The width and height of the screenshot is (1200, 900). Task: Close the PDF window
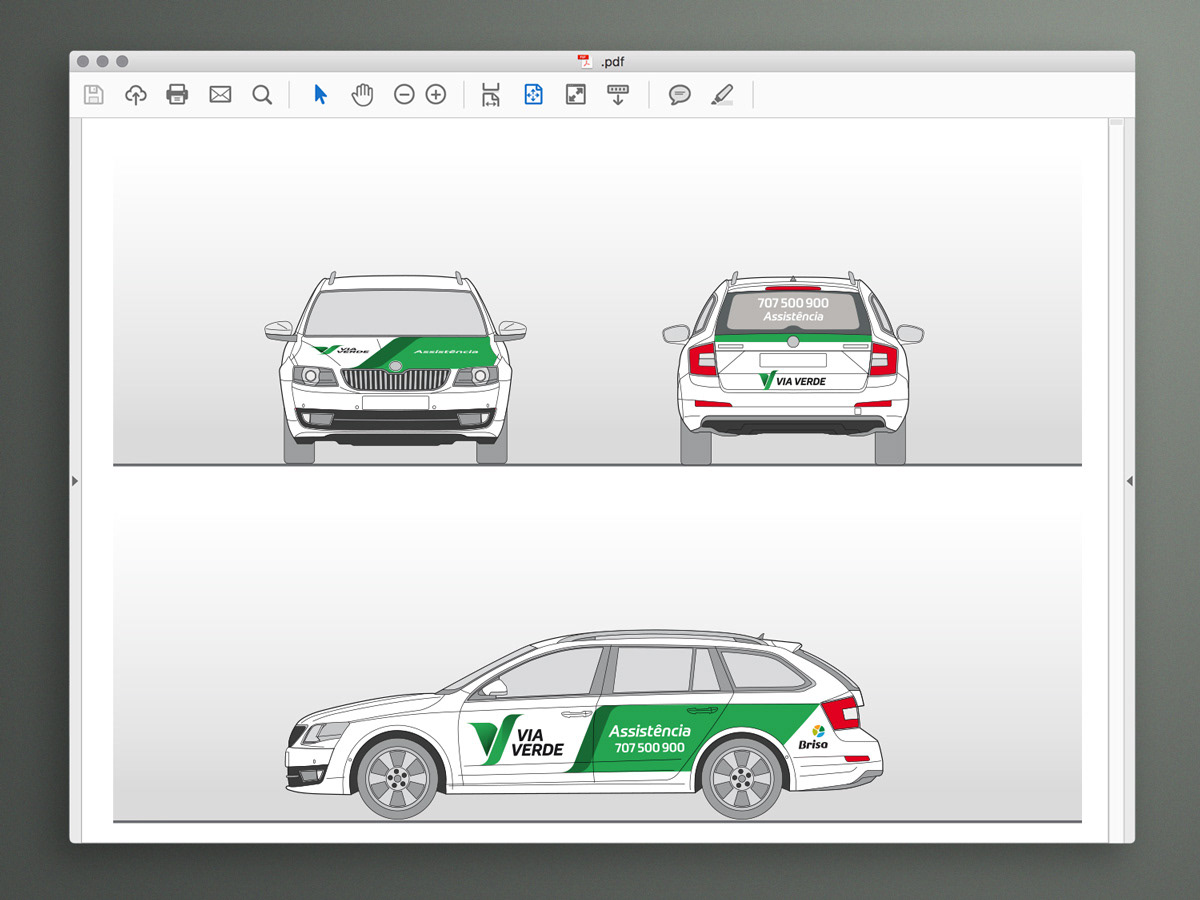pyautogui.click(x=84, y=62)
